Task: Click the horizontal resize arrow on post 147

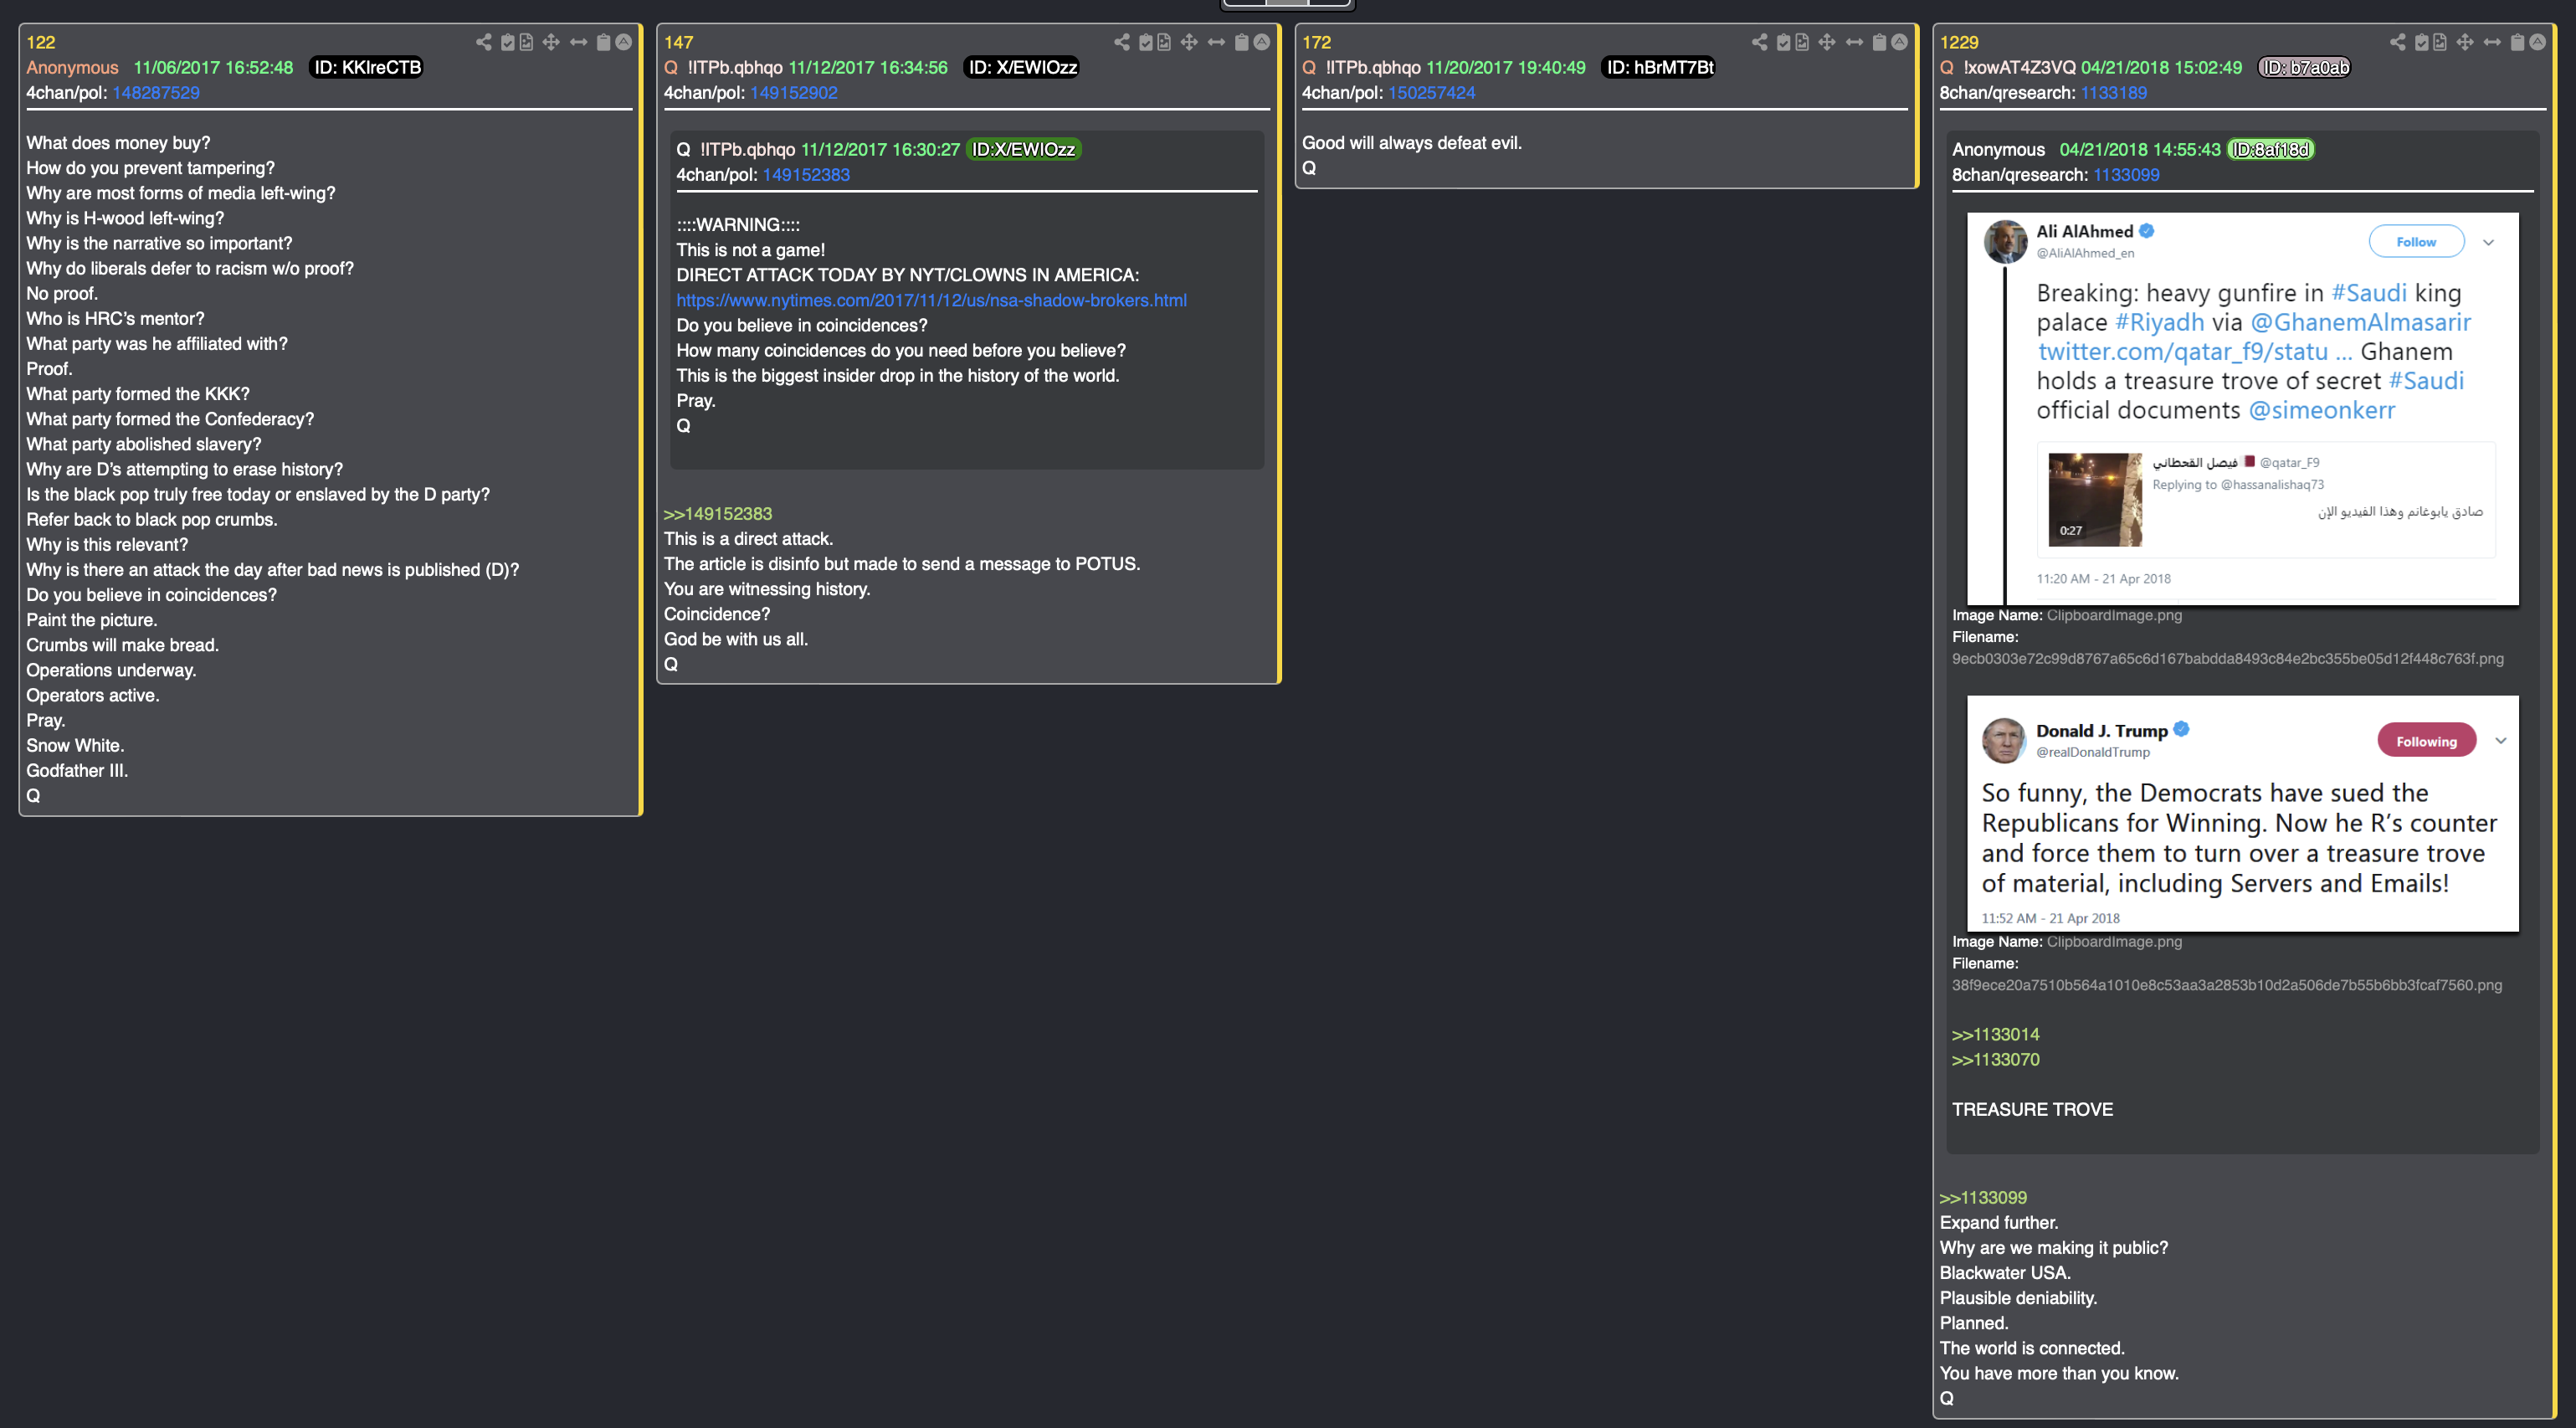Action: (x=1216, y=42)
